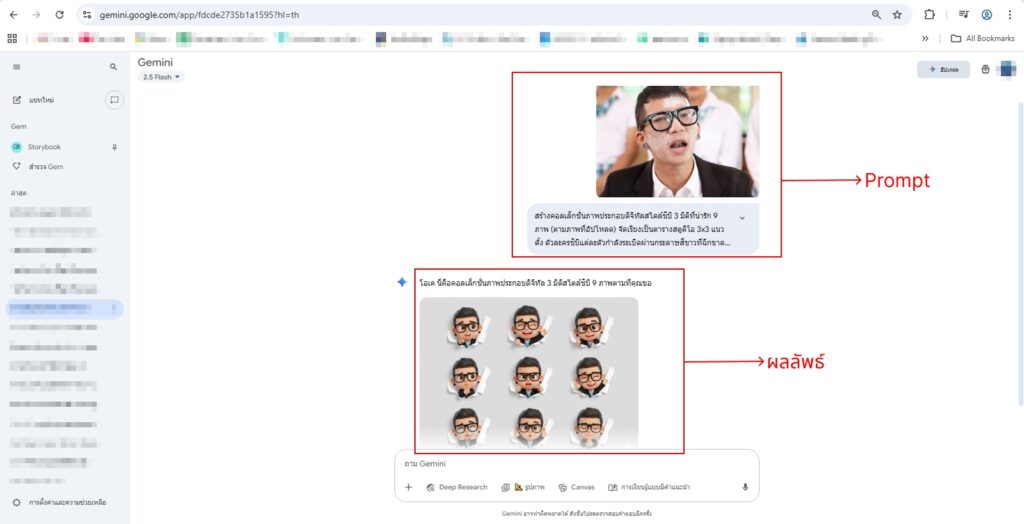Open the 2.5 Flash model dropdown
The width and height of the screenshot is (1024, 524).
(160, 77)
